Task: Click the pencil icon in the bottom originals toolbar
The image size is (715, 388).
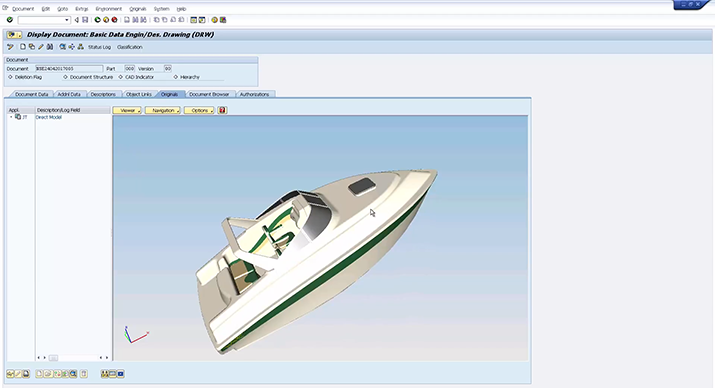Action: (x=18, y=374)
